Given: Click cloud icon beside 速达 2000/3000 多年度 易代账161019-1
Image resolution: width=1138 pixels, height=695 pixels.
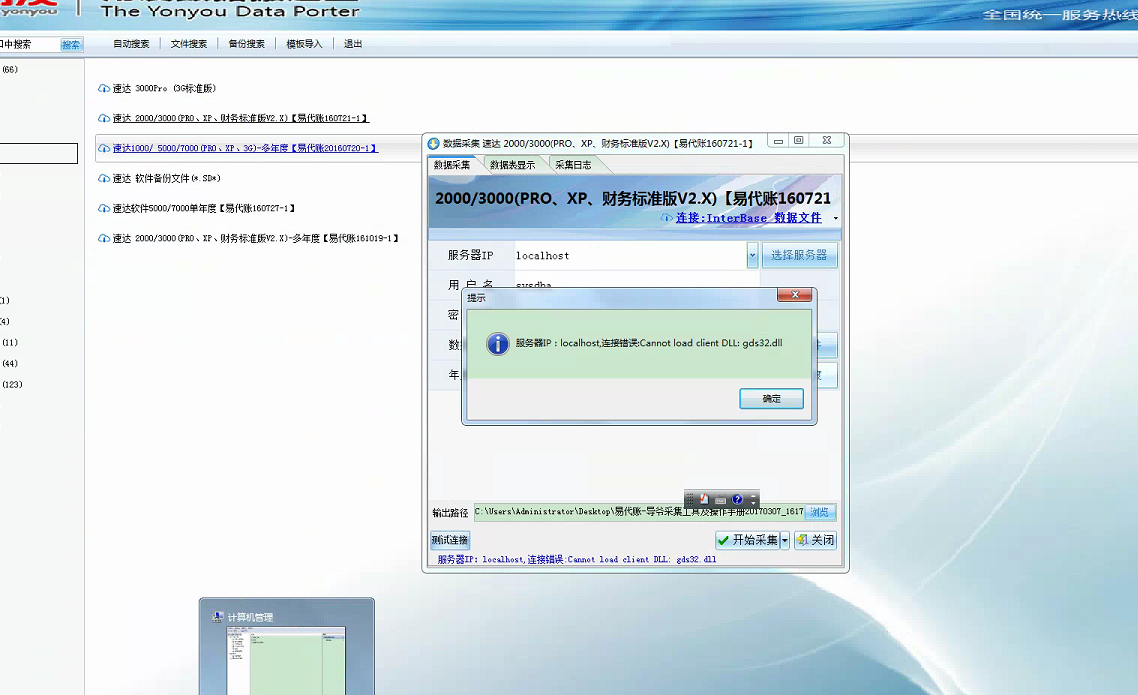Looking at the screenshot, I should tap(104, 238).
